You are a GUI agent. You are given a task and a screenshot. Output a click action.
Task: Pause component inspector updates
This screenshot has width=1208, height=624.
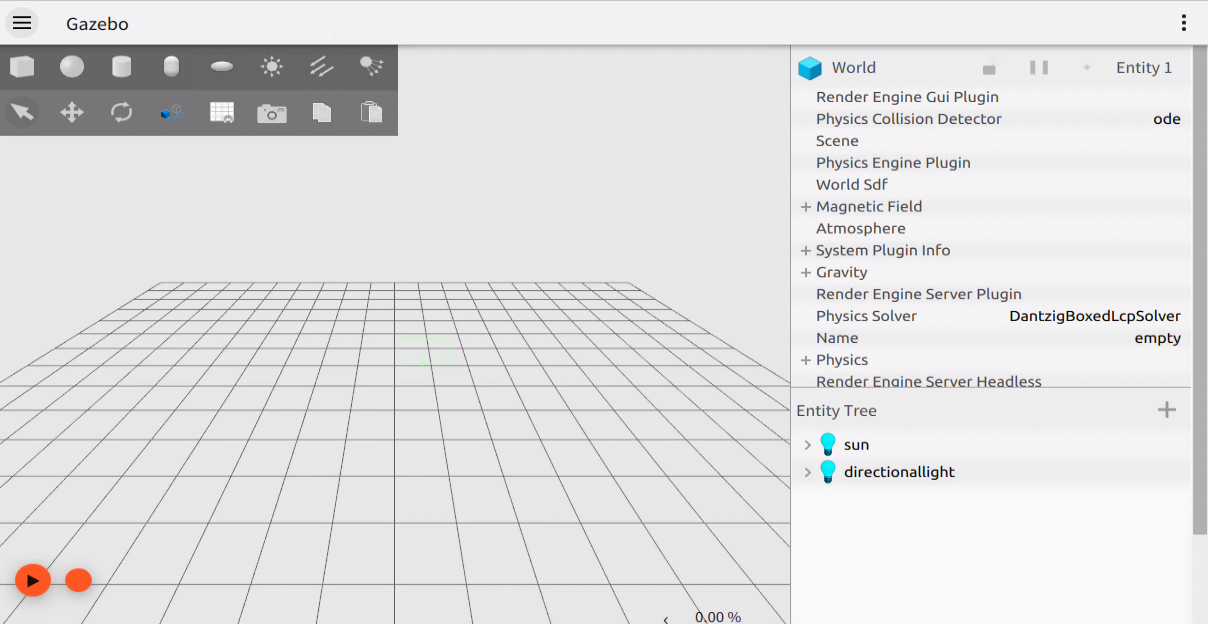click(x=1039, y=68)
